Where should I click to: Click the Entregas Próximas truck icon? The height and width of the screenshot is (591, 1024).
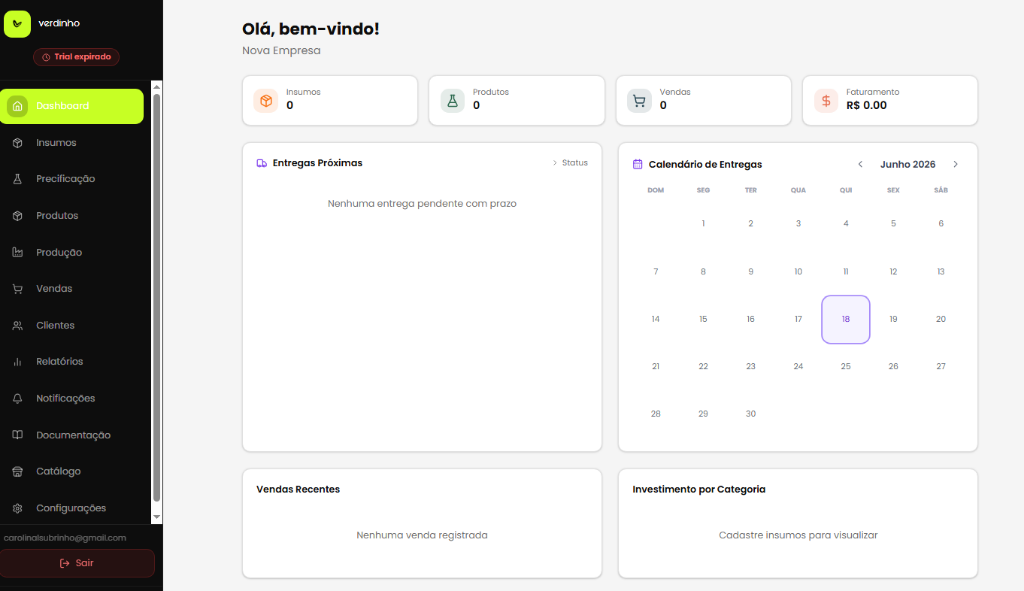point(261,163)
